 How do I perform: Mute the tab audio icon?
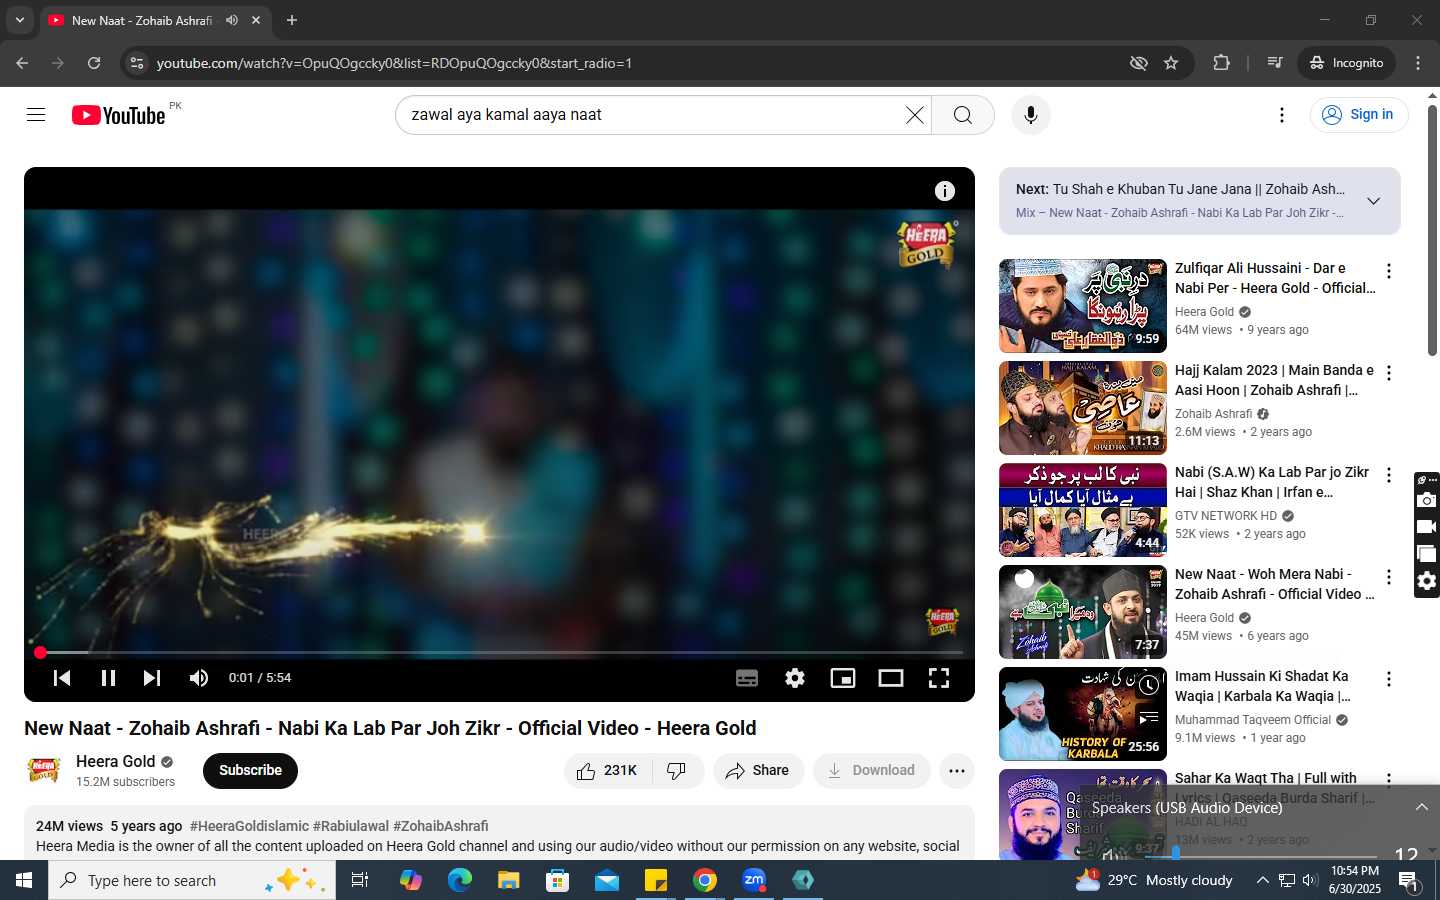232,20
